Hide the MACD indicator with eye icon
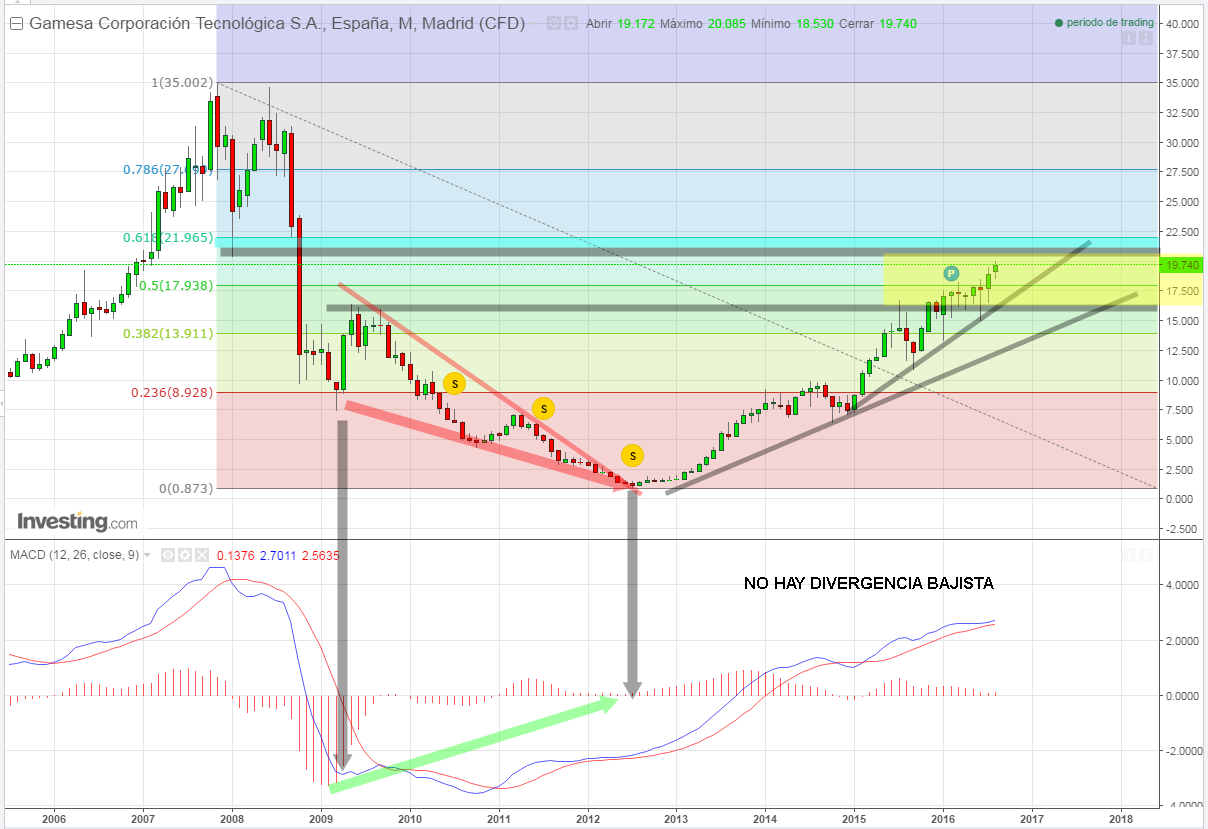 click(x=168, y=555)
